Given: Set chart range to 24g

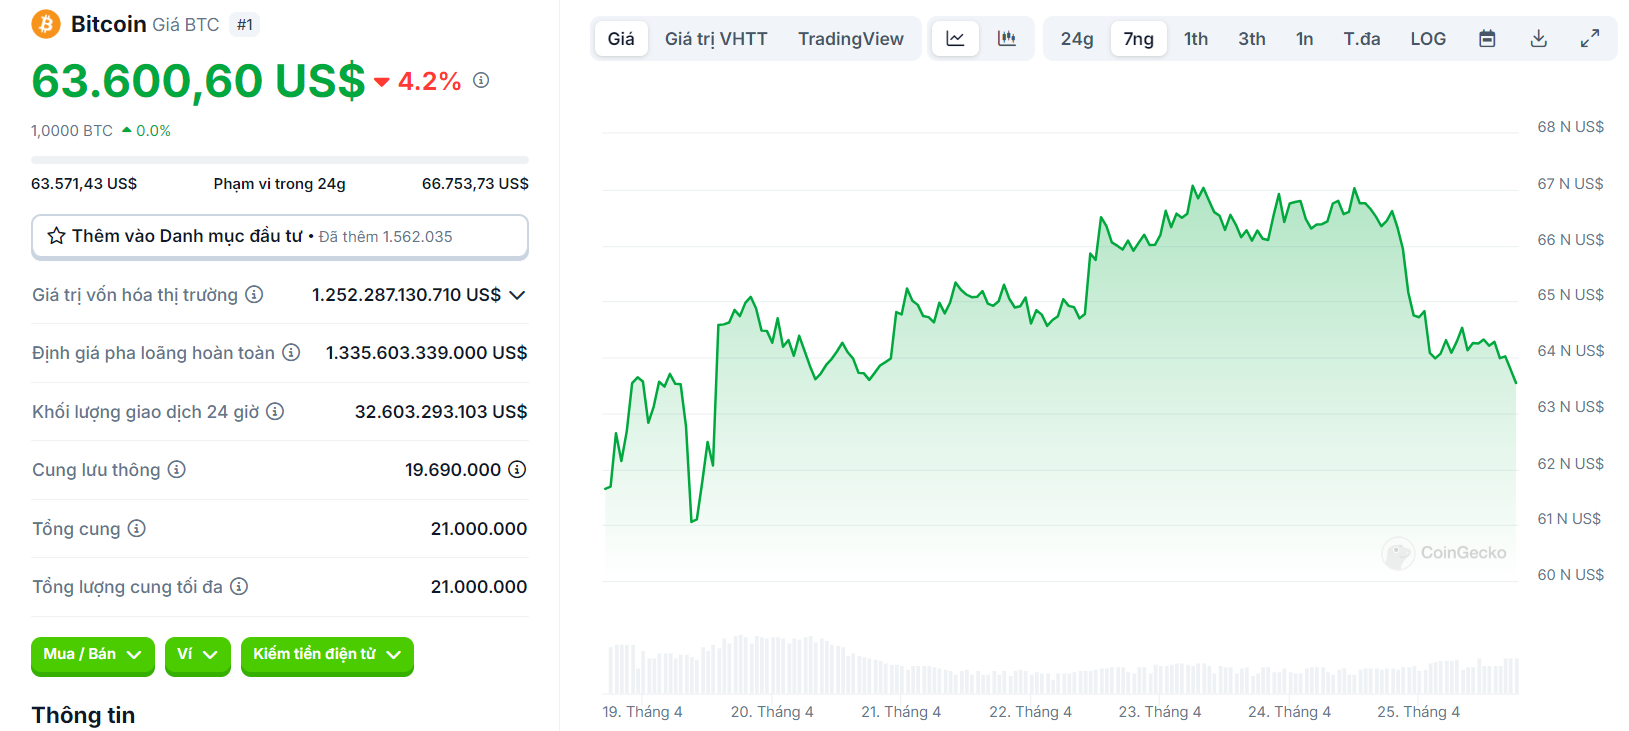Looking at the screenshot, I should pos(1077,39).
